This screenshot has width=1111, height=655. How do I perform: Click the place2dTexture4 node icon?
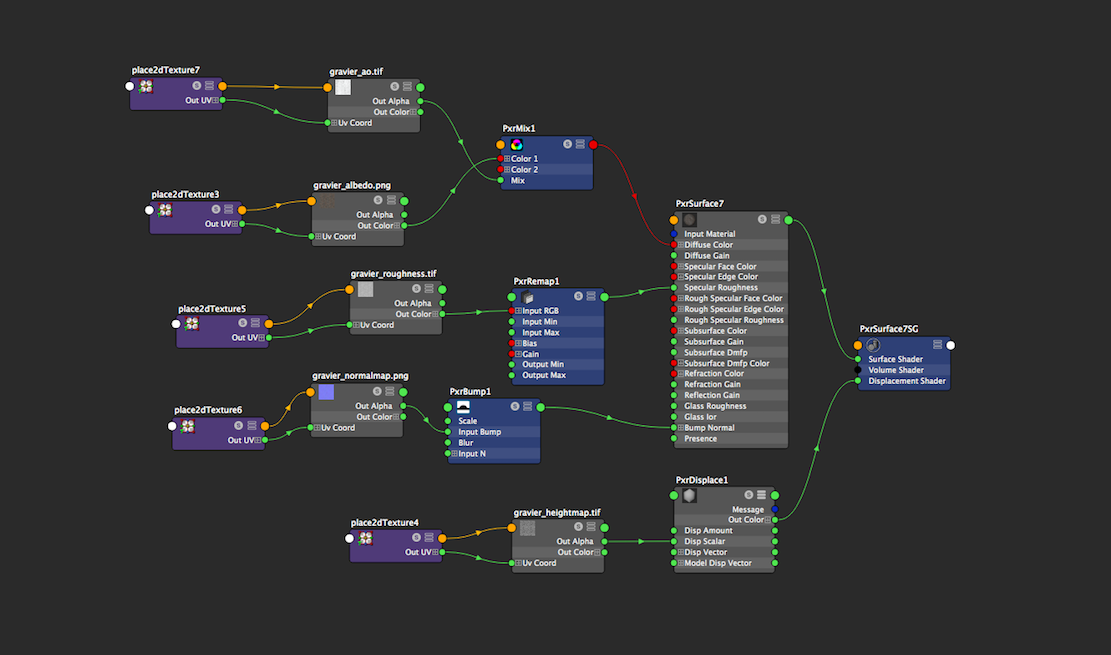(x=366, y=538)
